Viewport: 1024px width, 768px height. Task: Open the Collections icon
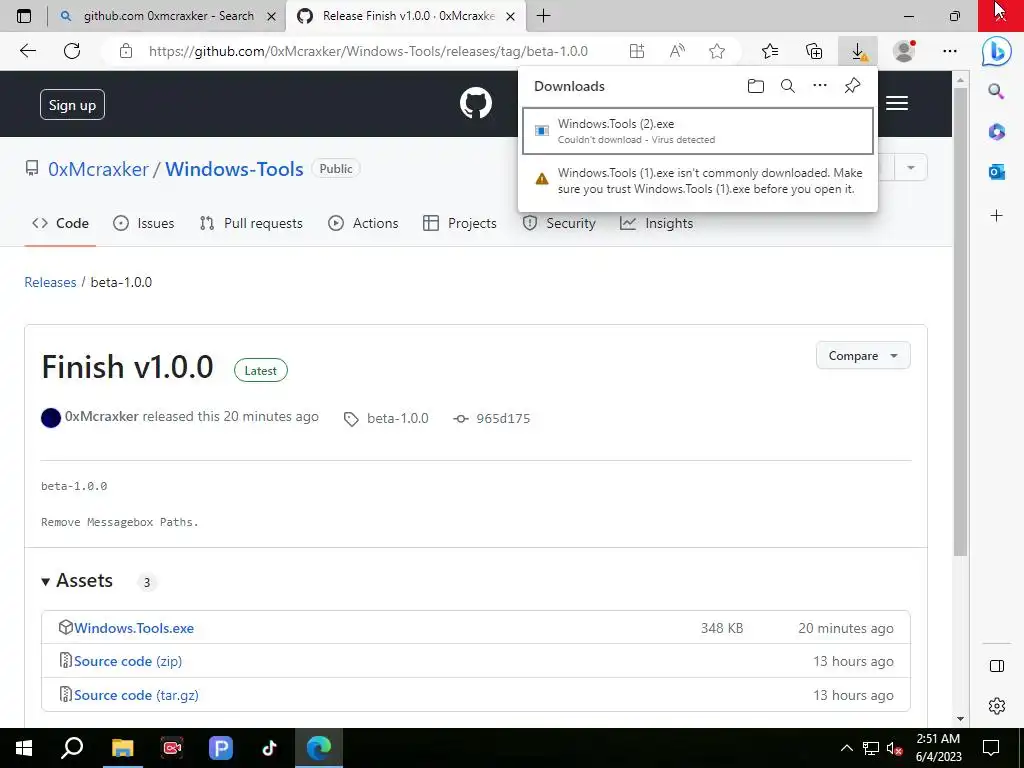click(x=814, y=51)
